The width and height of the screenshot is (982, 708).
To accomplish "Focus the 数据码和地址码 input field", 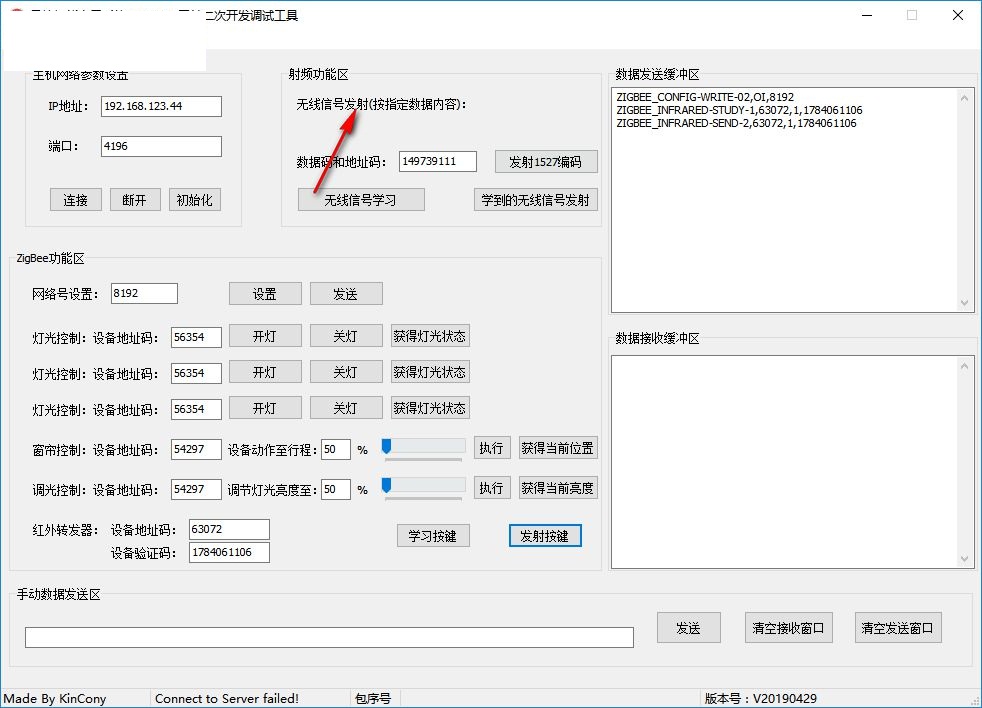I will point(437,161).
